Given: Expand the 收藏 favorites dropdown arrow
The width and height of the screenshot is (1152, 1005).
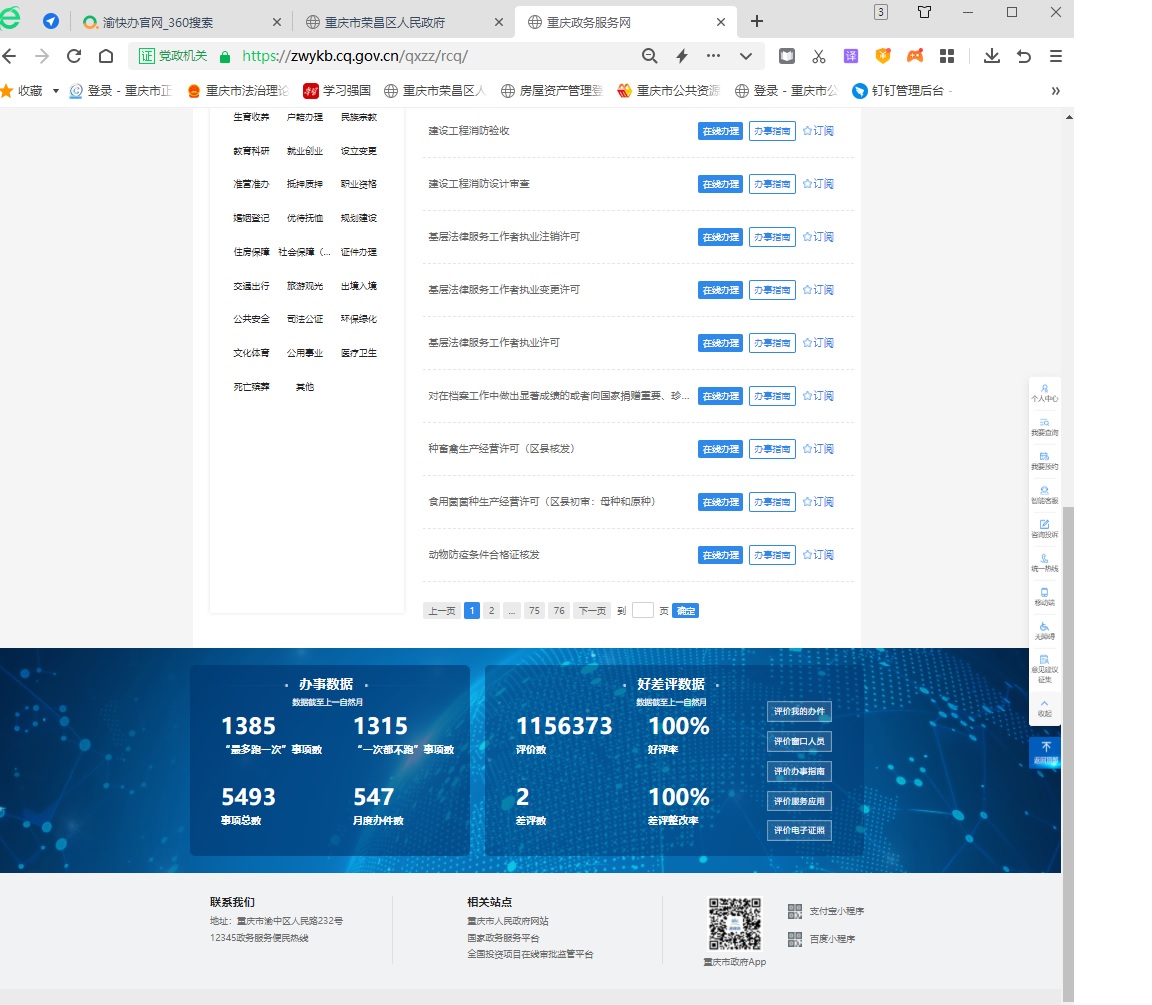Looking at the screenshot, I should click(x=55, y=91).
